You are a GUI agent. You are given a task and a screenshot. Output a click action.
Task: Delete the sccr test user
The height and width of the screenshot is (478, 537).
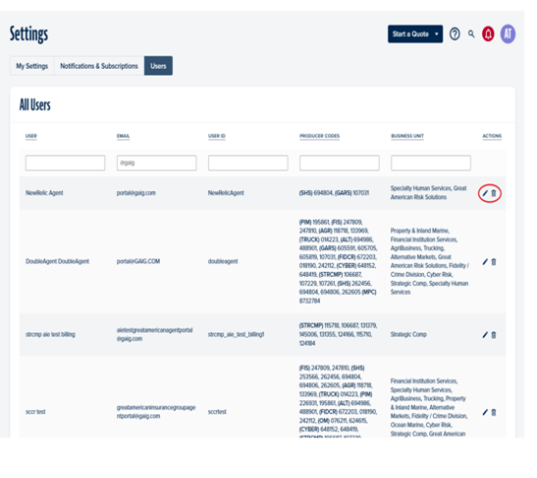click(x=494, y=412)
